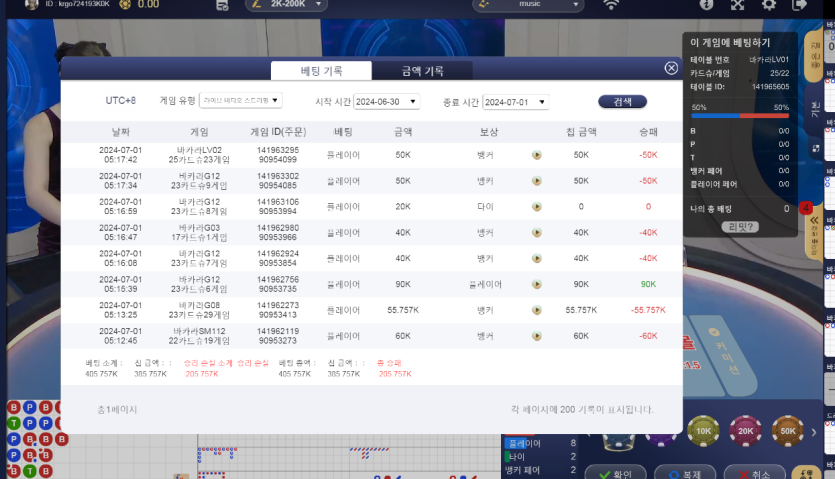
Task: Select the 50K chip
Action: pos(788,431)
